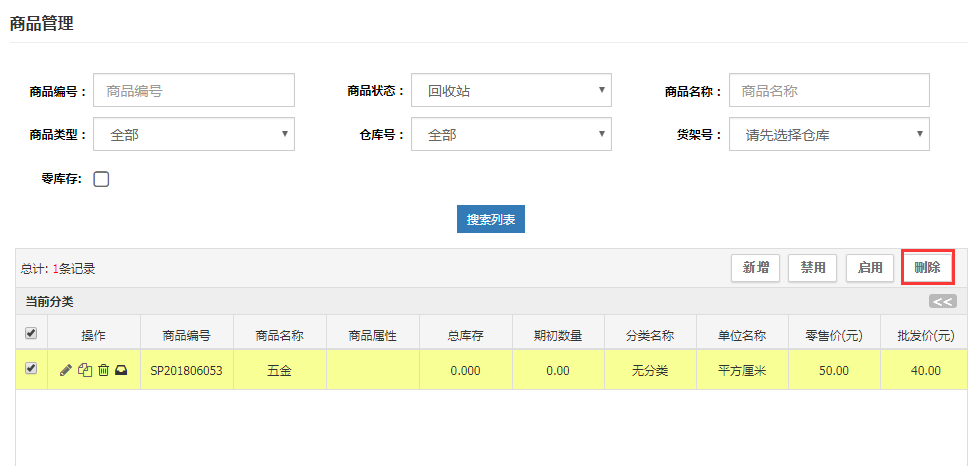Click the 新增 button

point(755,267)
